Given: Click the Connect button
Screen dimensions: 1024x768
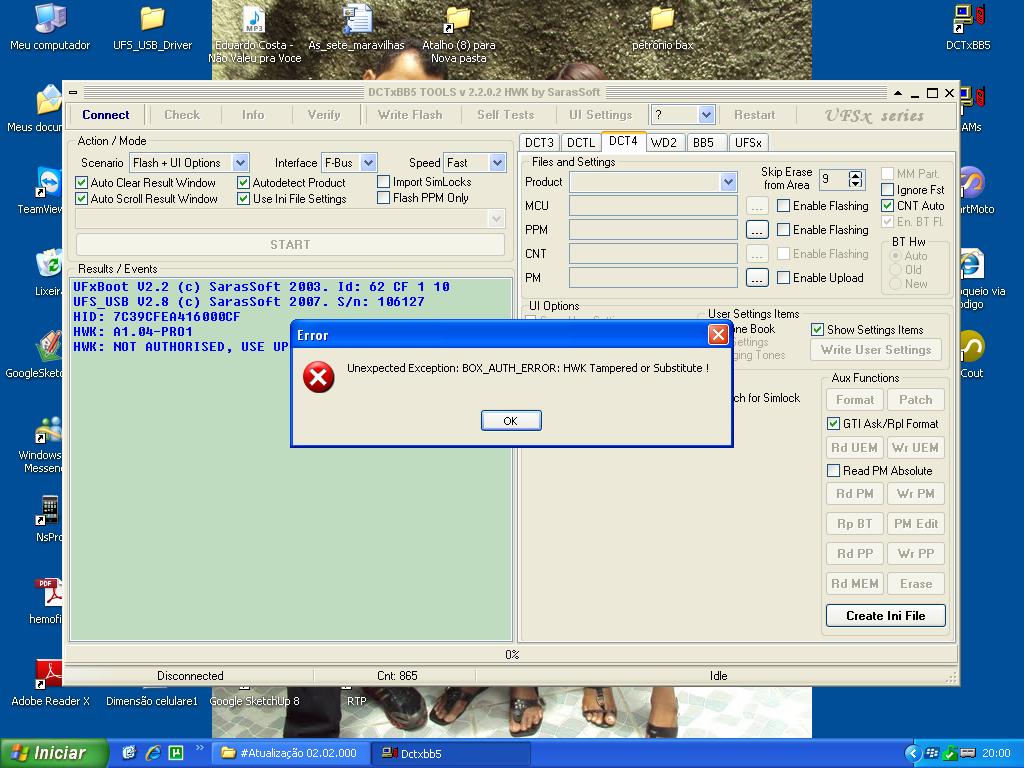Looking at the screenshot, I should pyautogui.click(x=106, y=115).
